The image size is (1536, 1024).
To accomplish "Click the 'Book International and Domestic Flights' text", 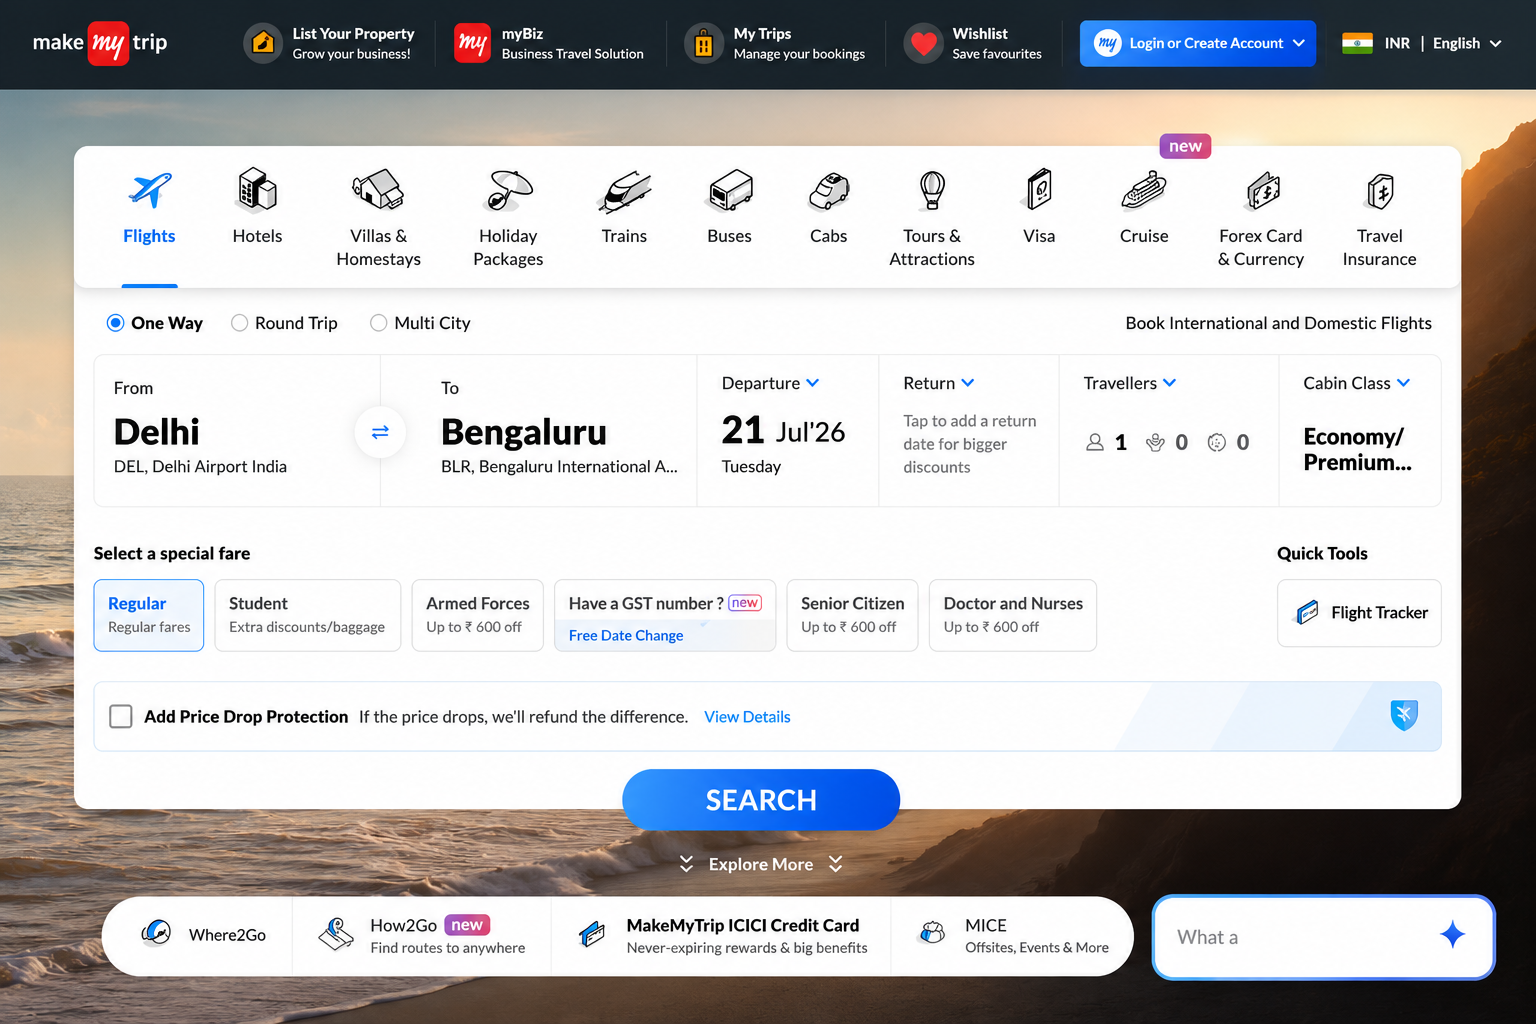I will [x=1278, y=323].
